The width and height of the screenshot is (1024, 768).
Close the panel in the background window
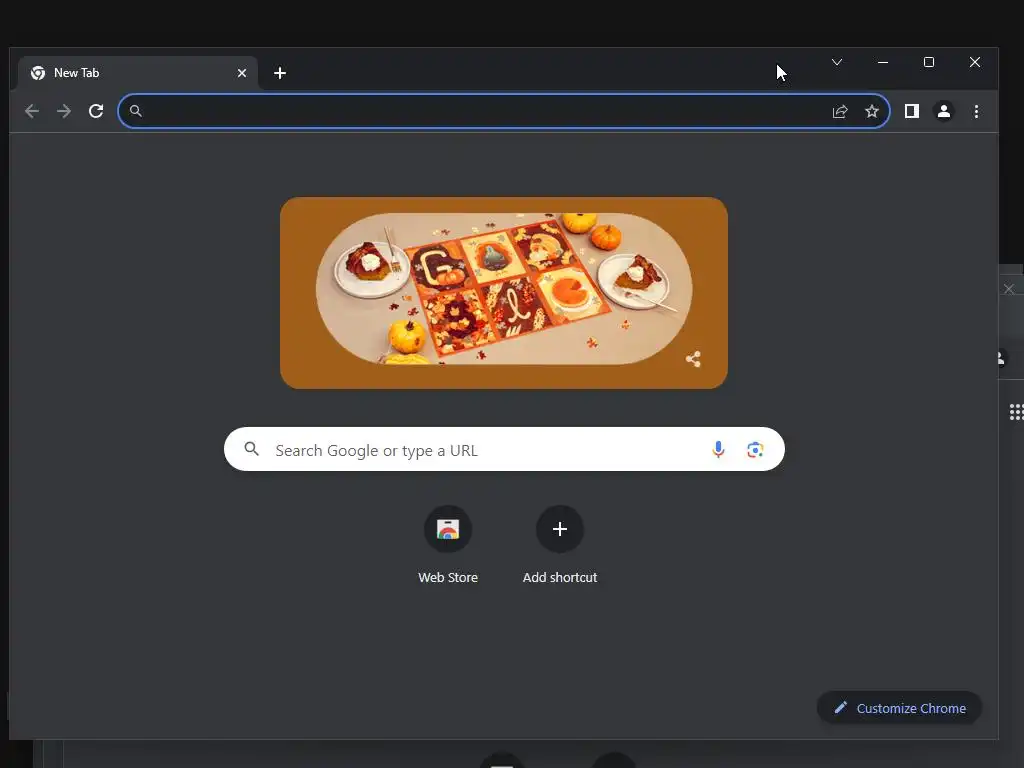[x=1009, y=289]
